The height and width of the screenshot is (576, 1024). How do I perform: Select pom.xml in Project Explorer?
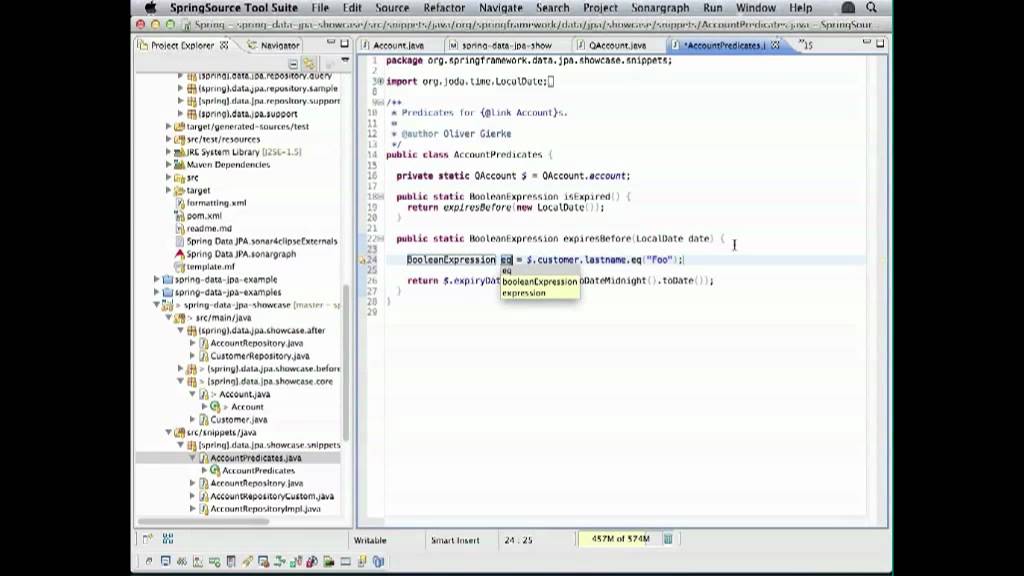click(204, 216)
